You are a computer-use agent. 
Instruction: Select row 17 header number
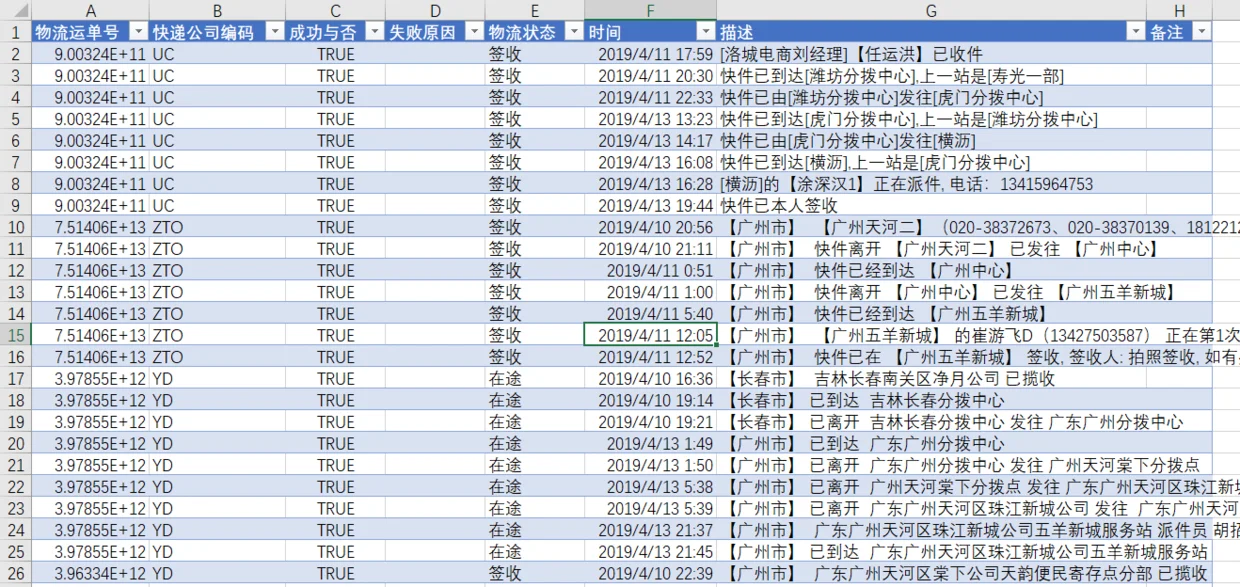(x=15, y=379)
